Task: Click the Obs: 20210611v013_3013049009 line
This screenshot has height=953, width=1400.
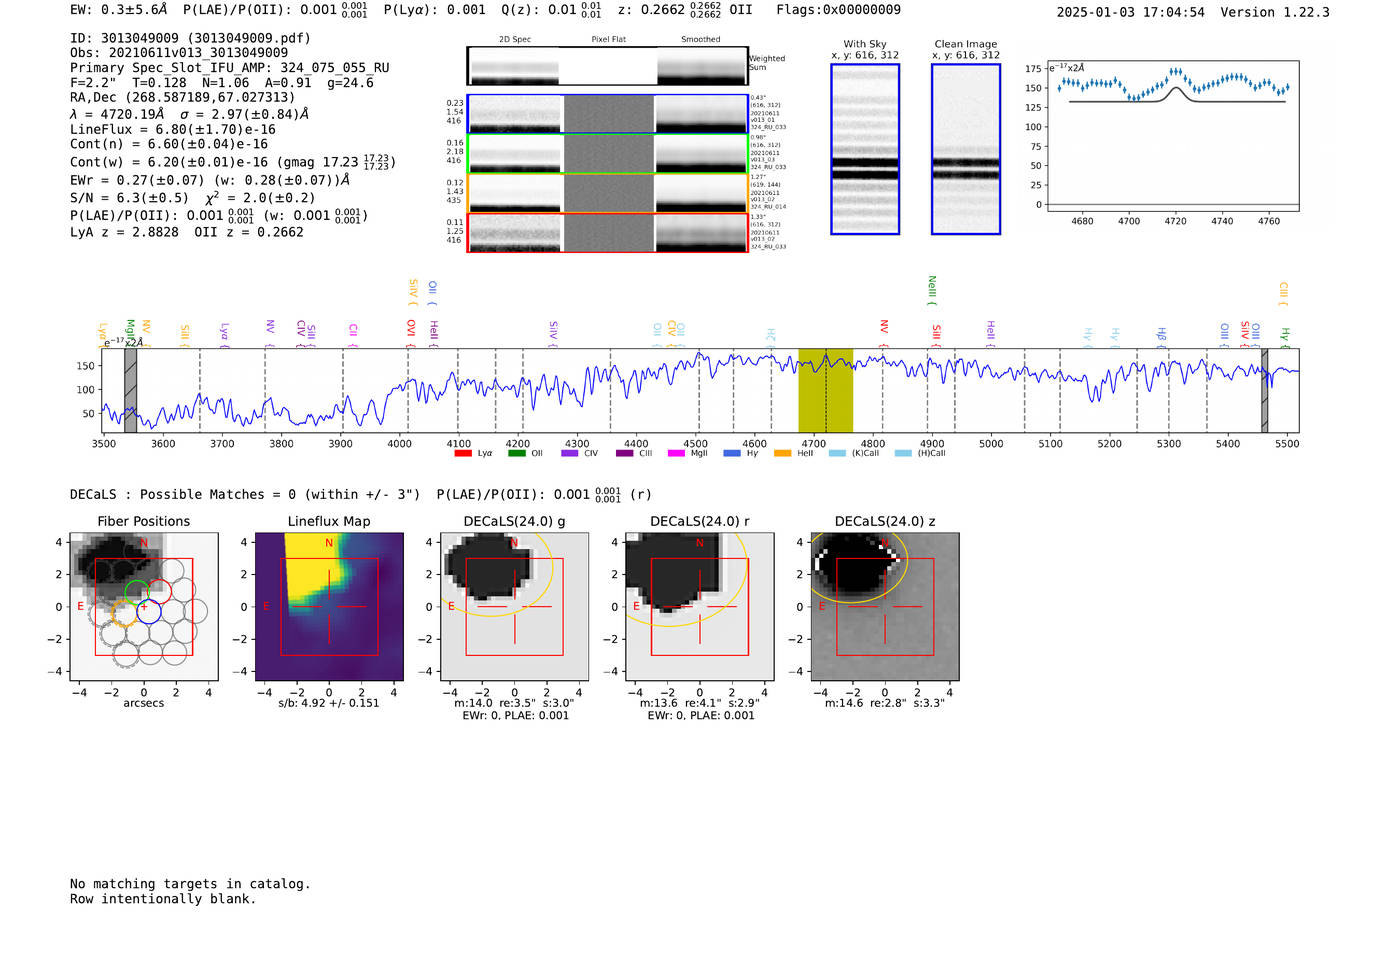Action: point(179,53)
